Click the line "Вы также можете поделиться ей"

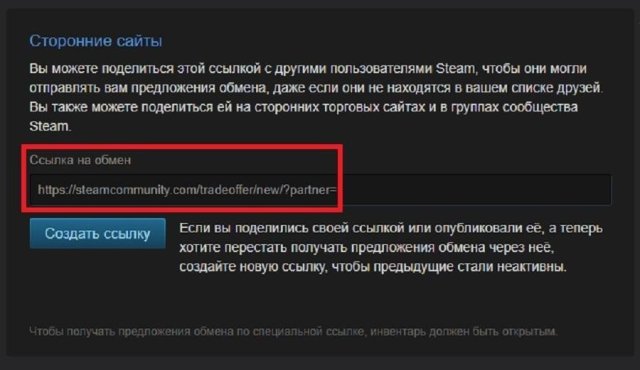tap(304, 107)
